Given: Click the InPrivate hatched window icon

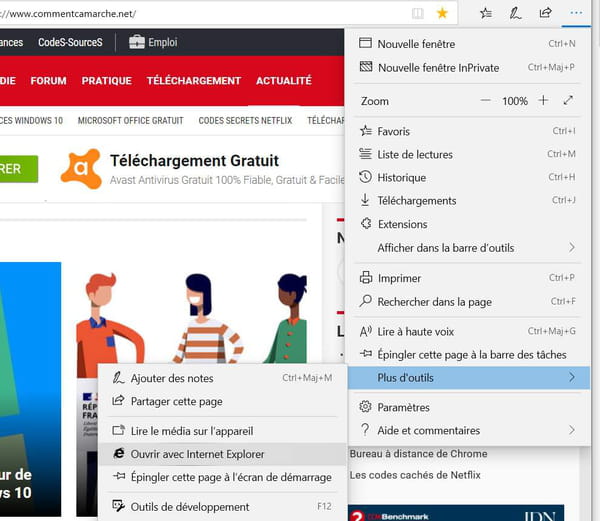Looking at the screenshot, I should (x=366, y=67).
